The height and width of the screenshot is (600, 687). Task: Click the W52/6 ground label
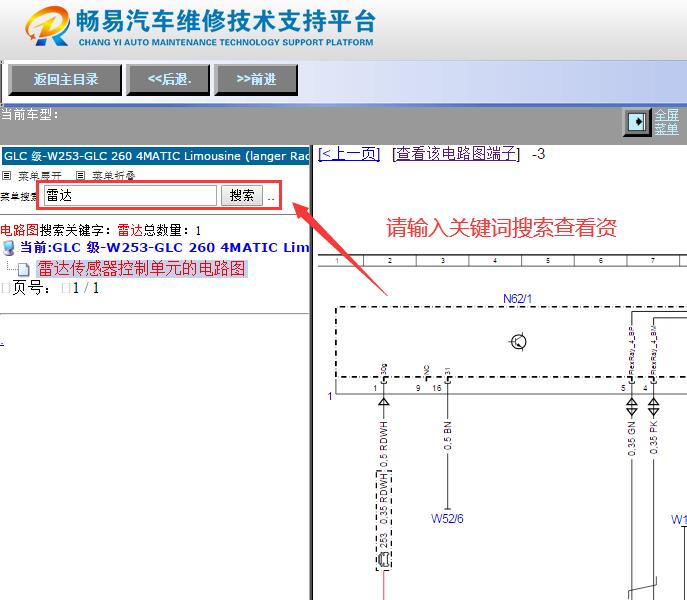click(x=447, y=519)
